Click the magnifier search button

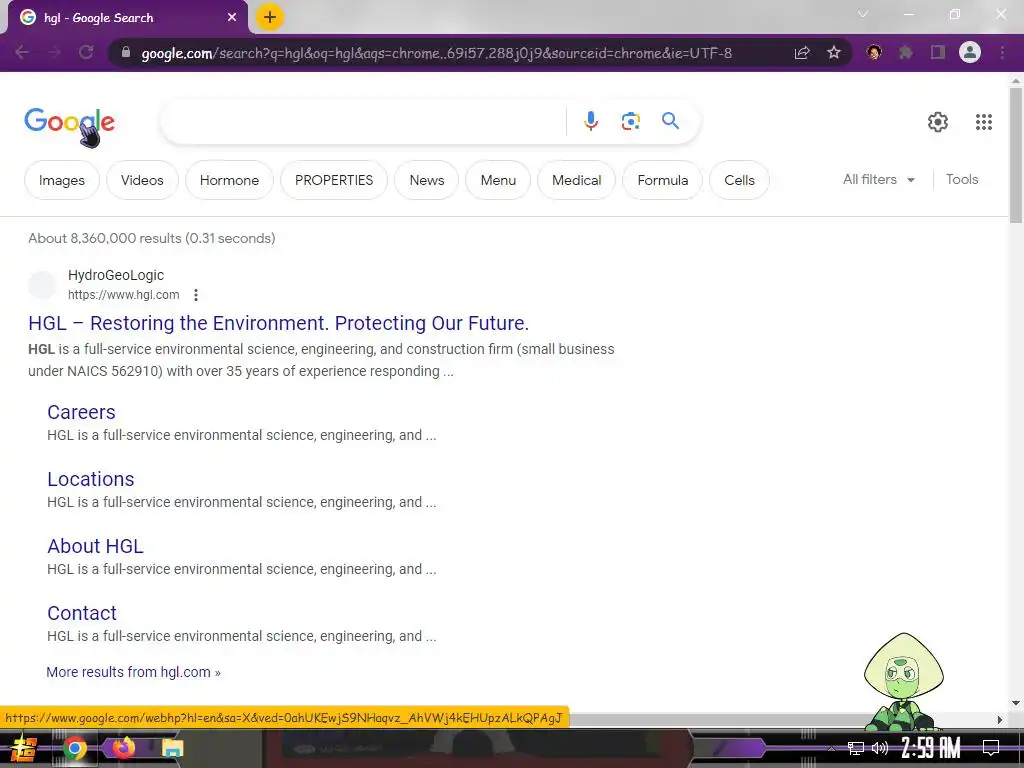(x=670, y=121)
